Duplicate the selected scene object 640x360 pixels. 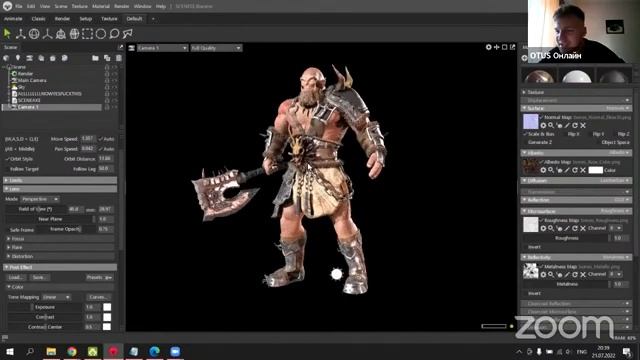[x=107, y=58]
